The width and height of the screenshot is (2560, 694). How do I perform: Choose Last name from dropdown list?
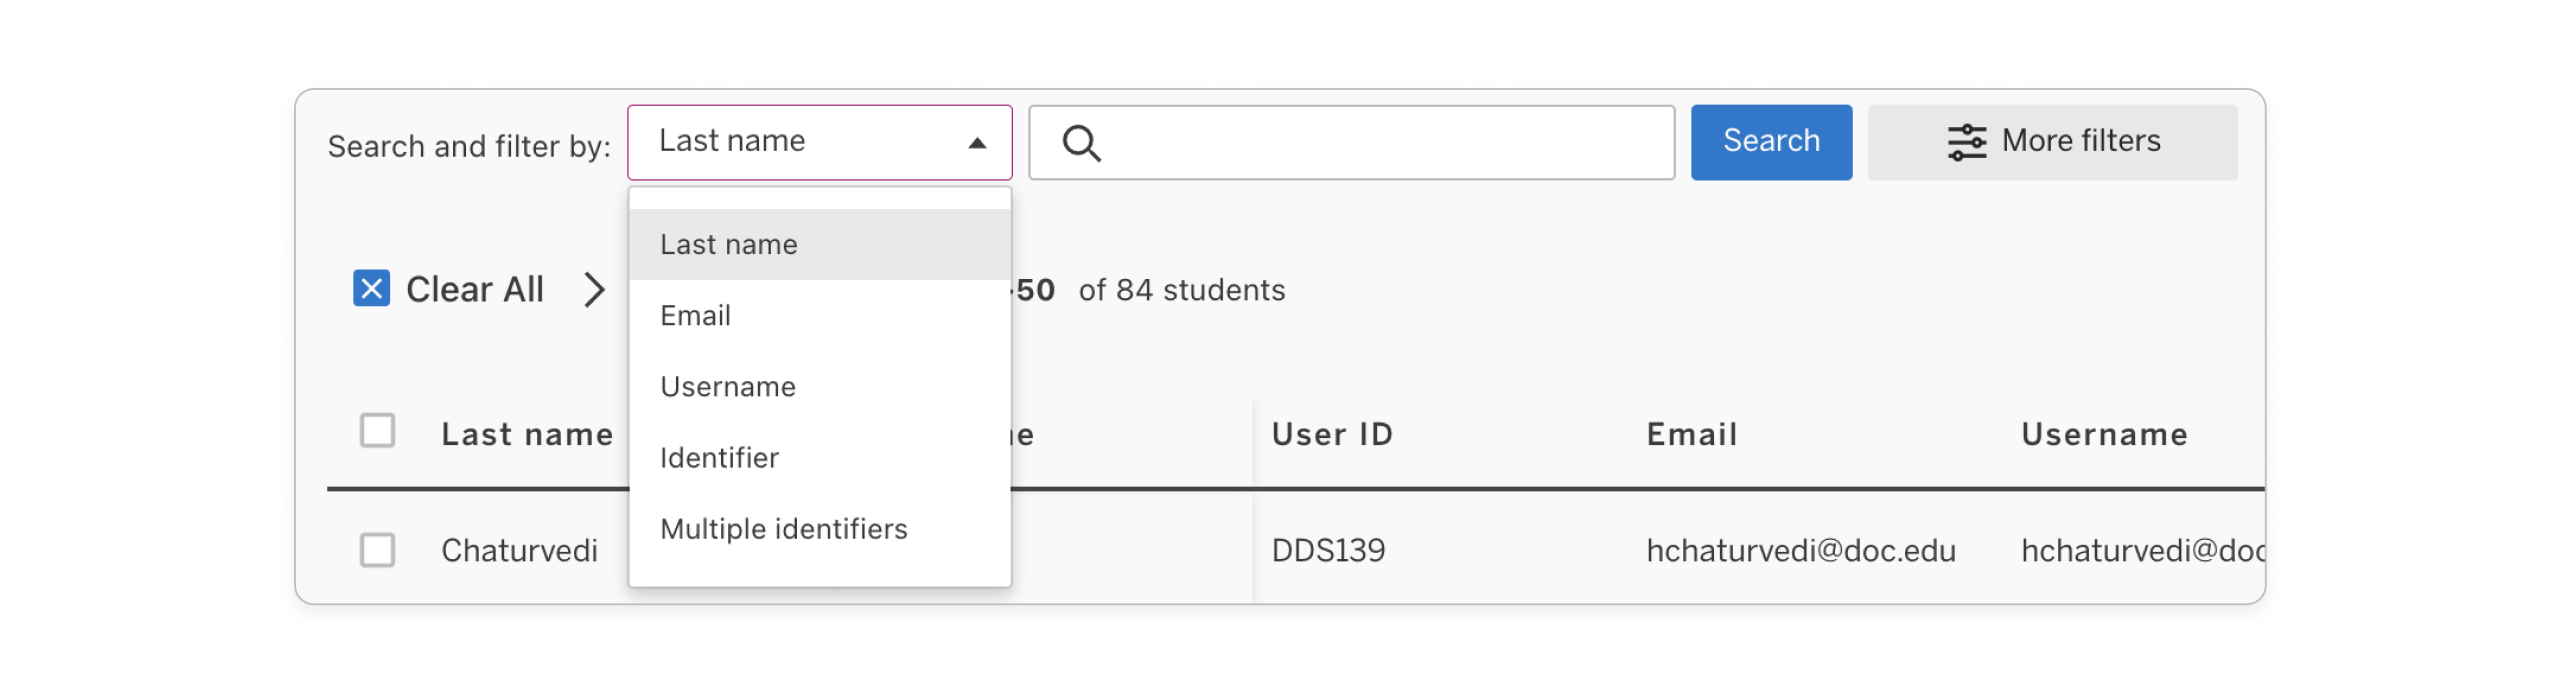[x=729, y=245]
